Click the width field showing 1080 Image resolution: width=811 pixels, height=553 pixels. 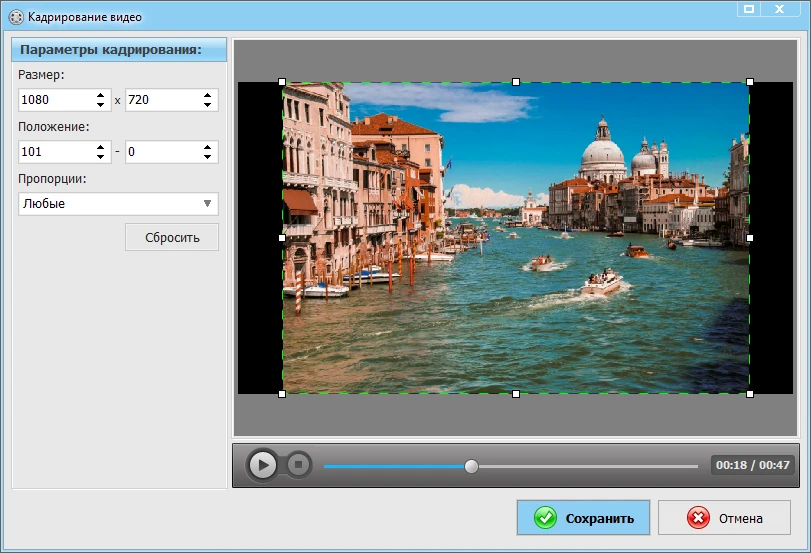click(x=55, y=100)
